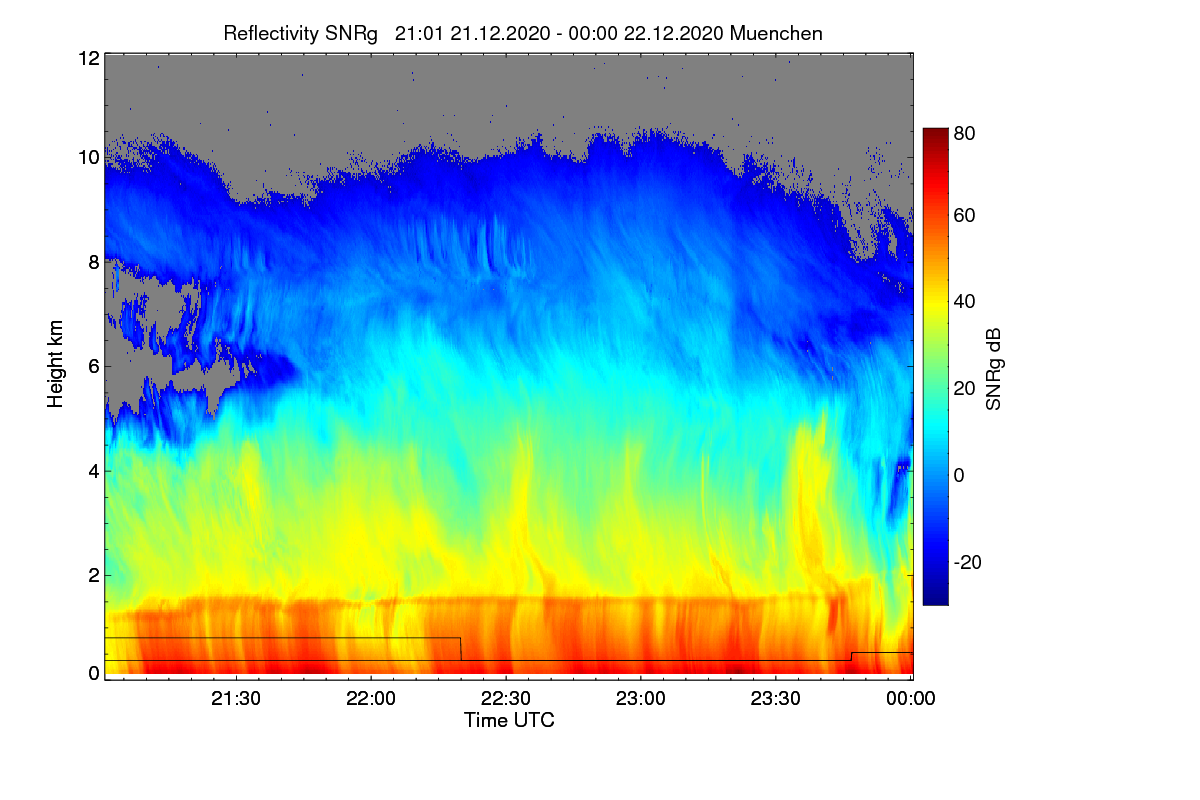
Task: Click the plot title 'Reflectivity SNRg' text
Action: coord(301,33)
